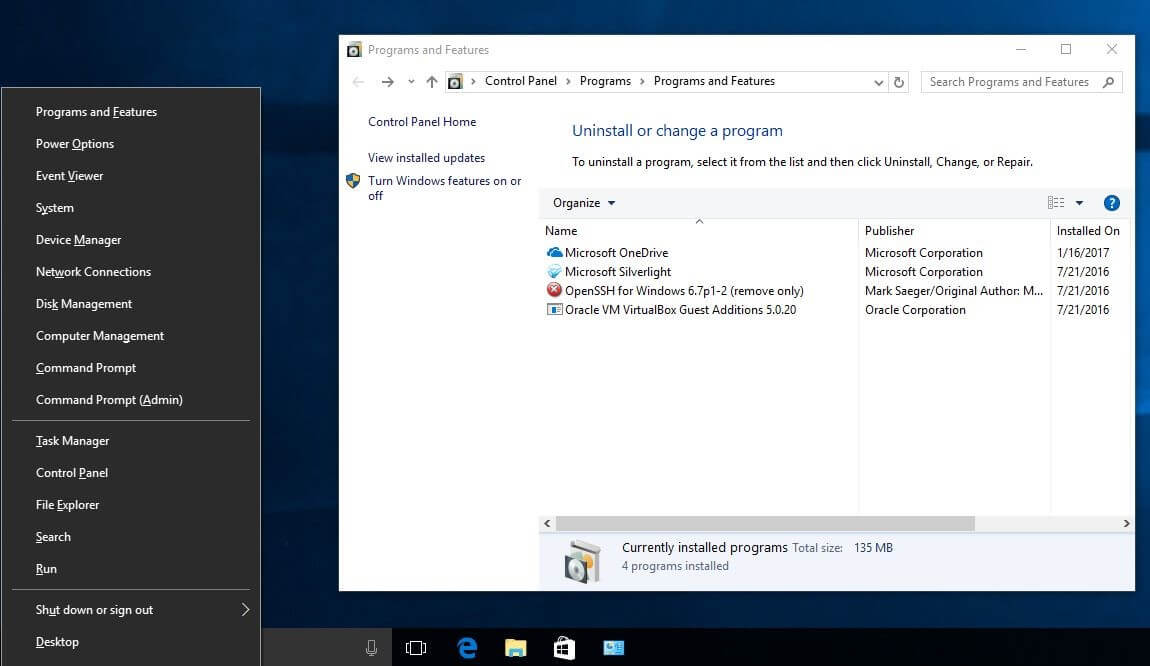Click the change view layout icon
1150x666 pixels.
[1056, 202]
